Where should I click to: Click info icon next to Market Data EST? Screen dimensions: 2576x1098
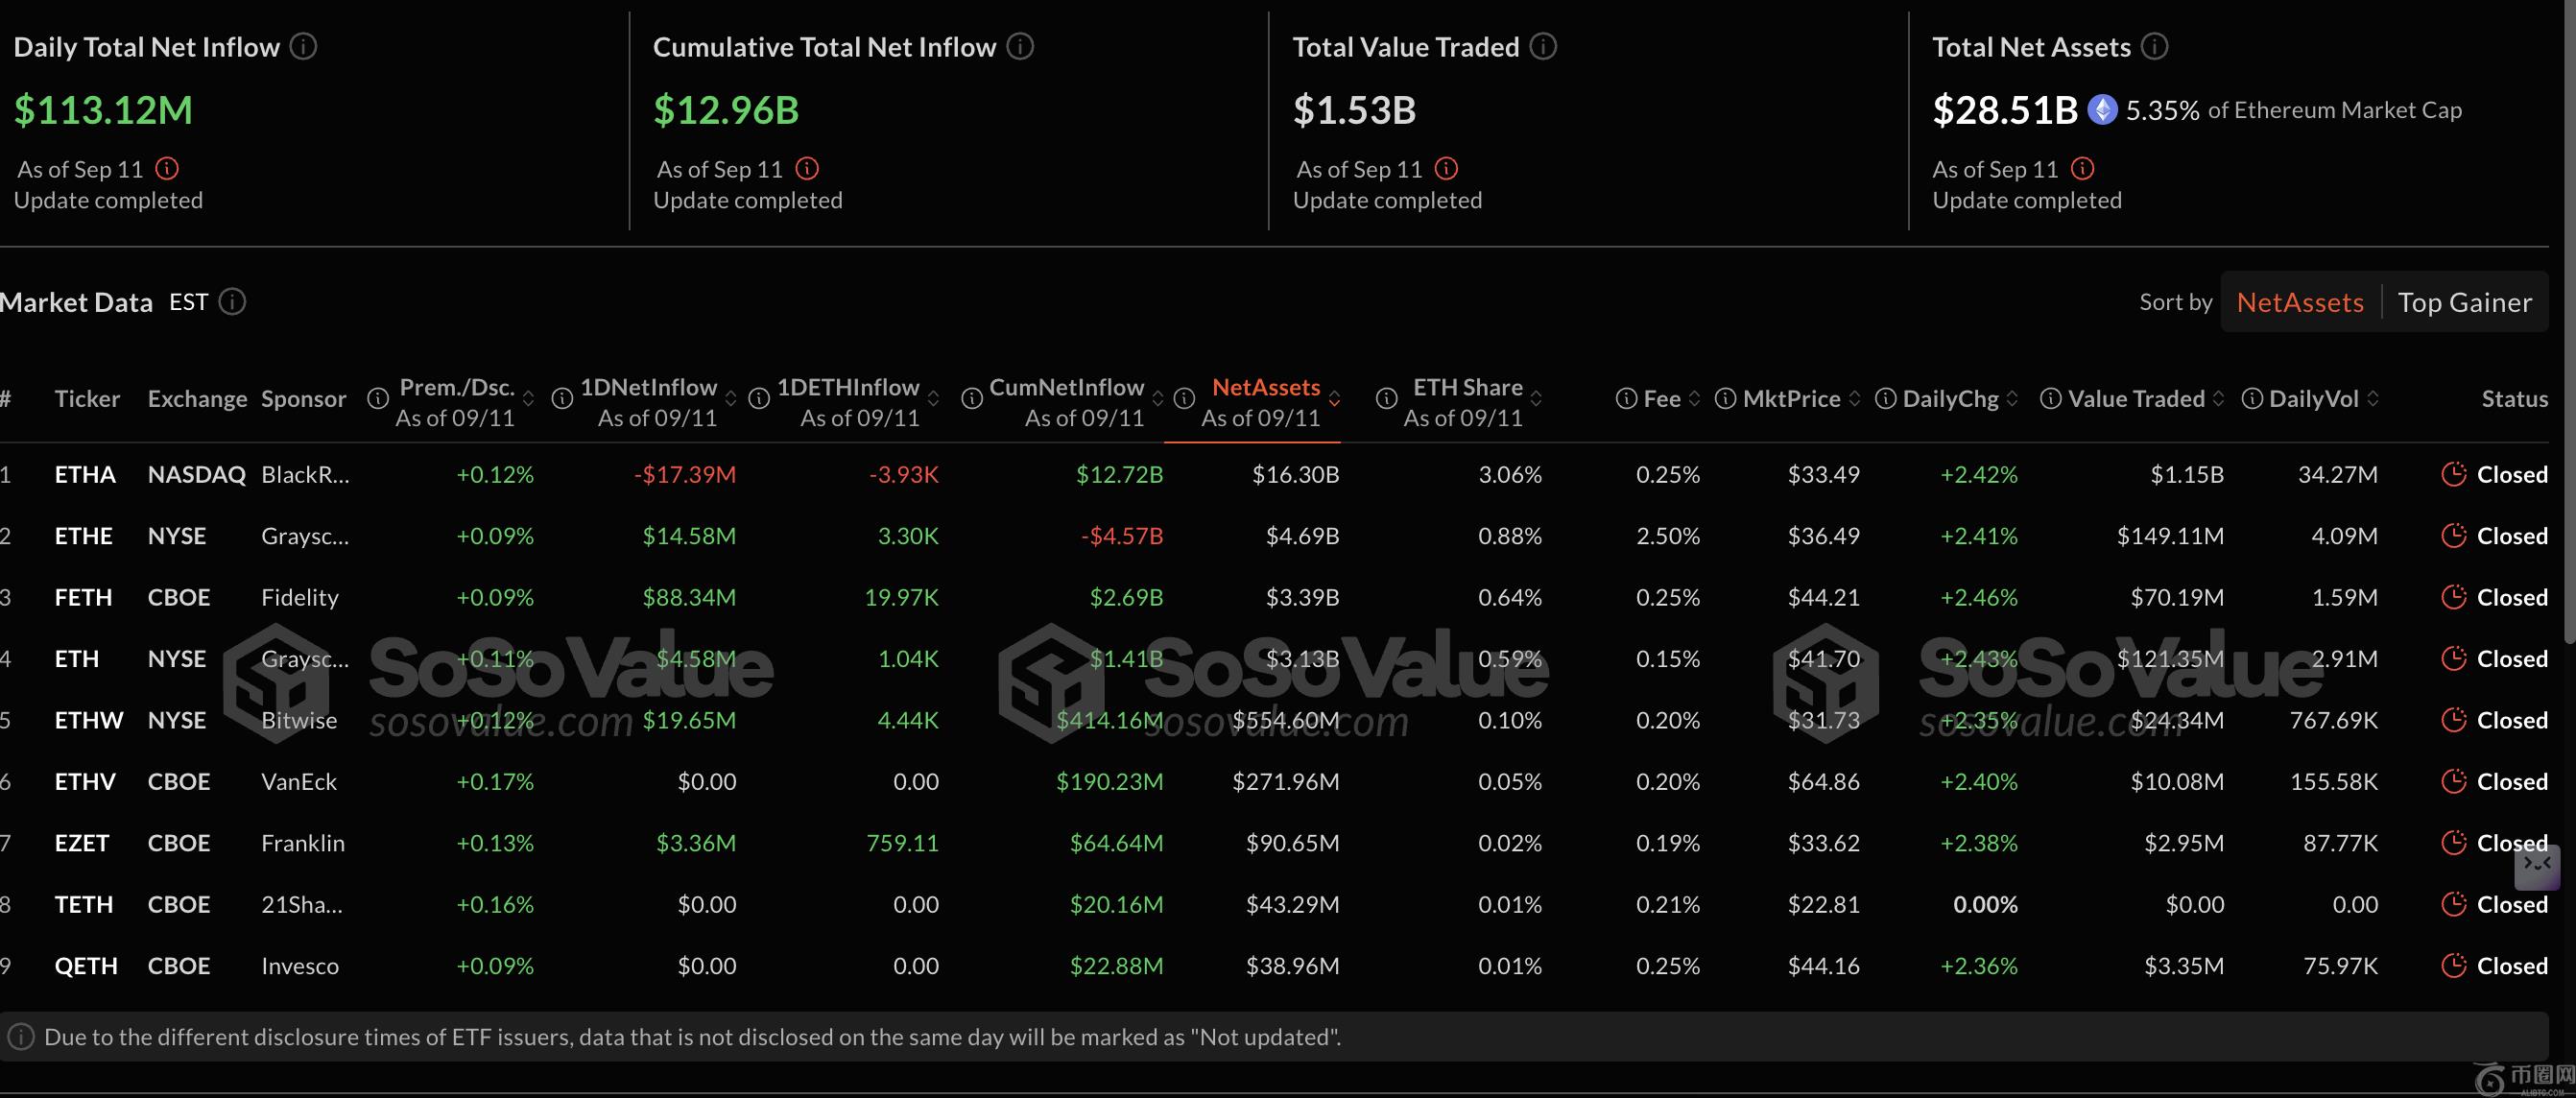232,302
